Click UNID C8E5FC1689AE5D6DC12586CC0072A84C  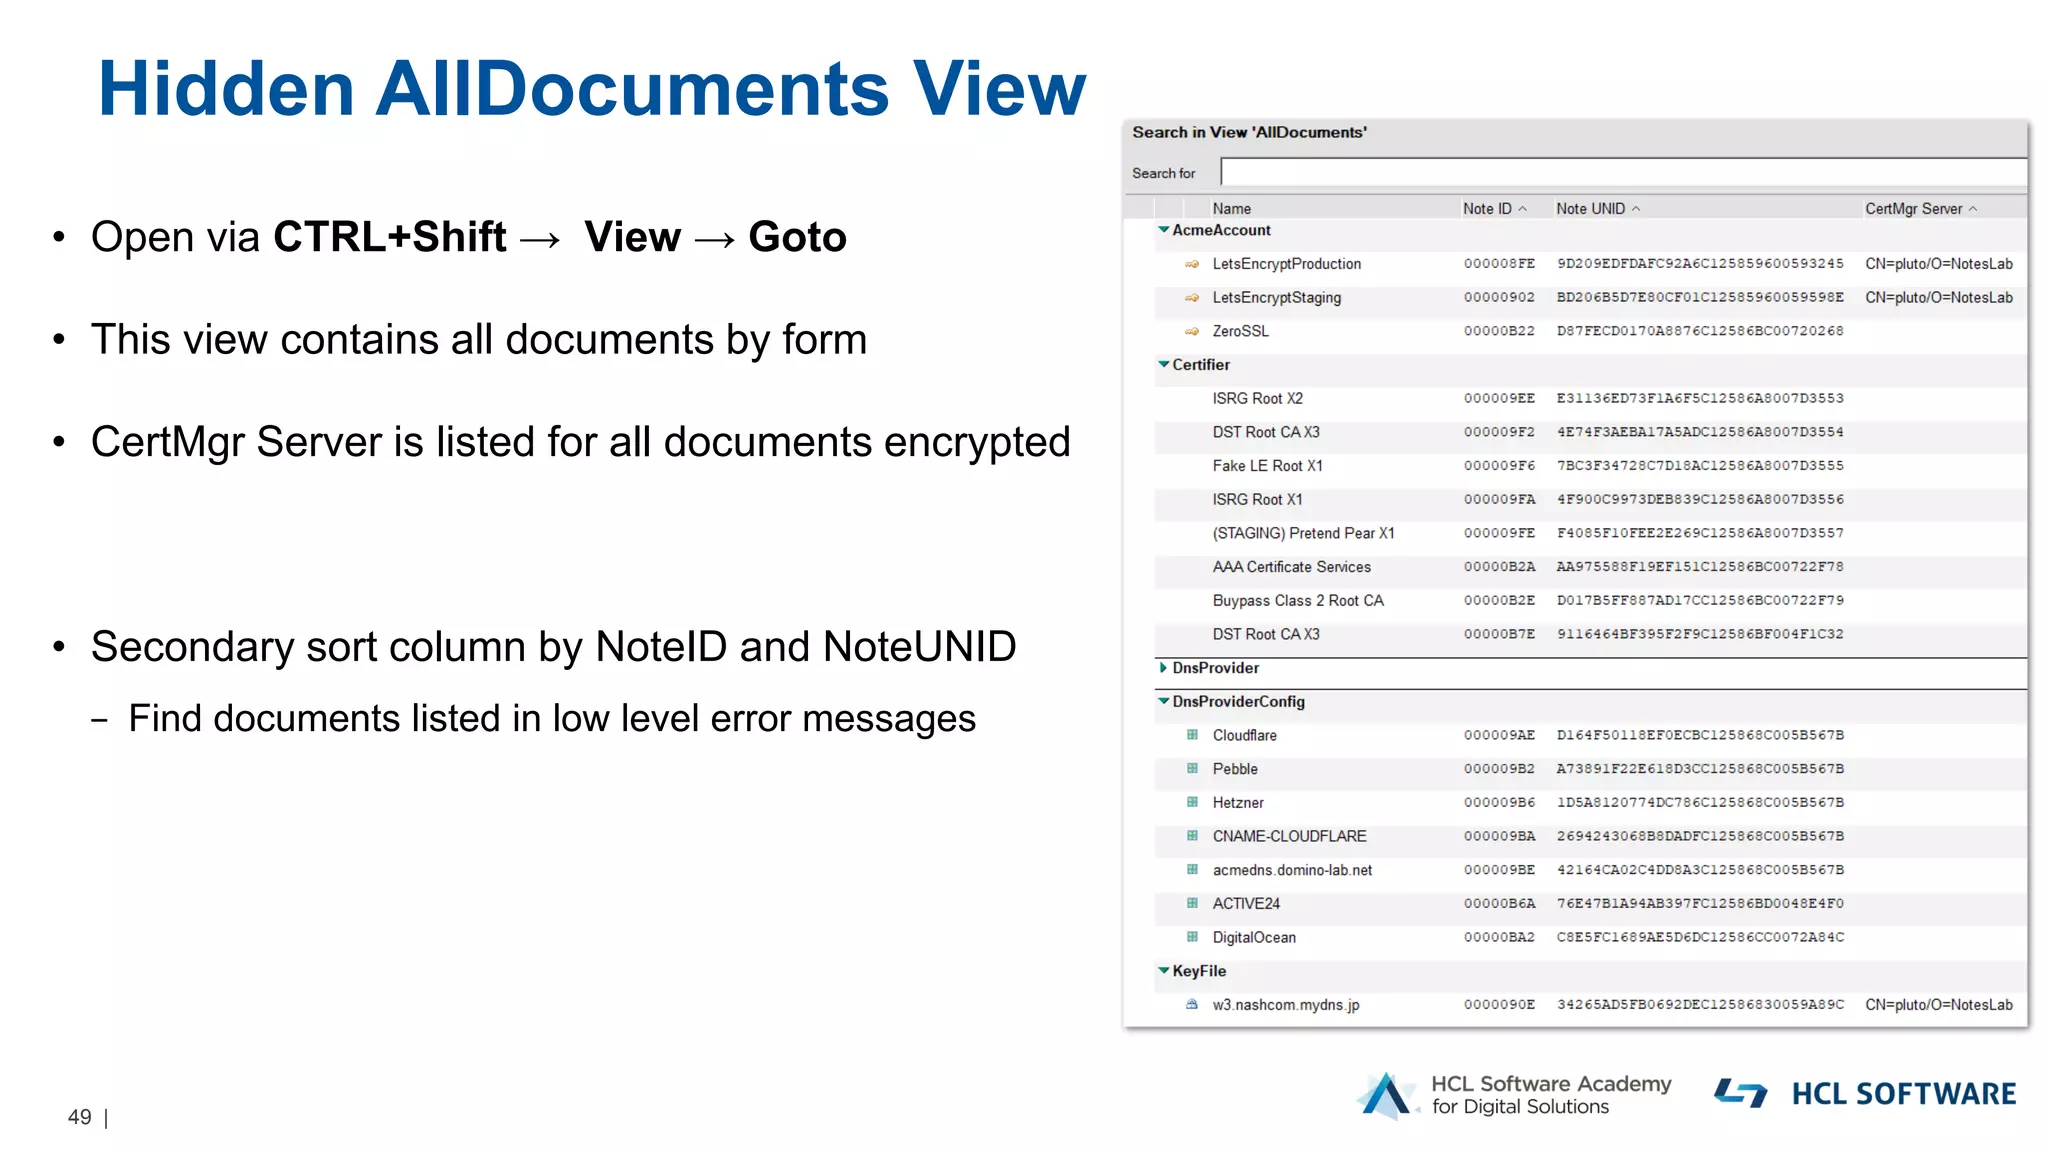pyautogui.click(x=1700, y=937)
